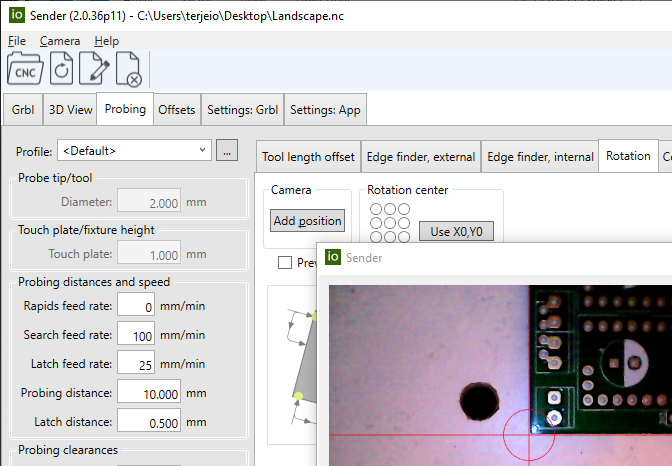
Task: Select top-right rotation center radio button
Action: (x=404, y=209)
